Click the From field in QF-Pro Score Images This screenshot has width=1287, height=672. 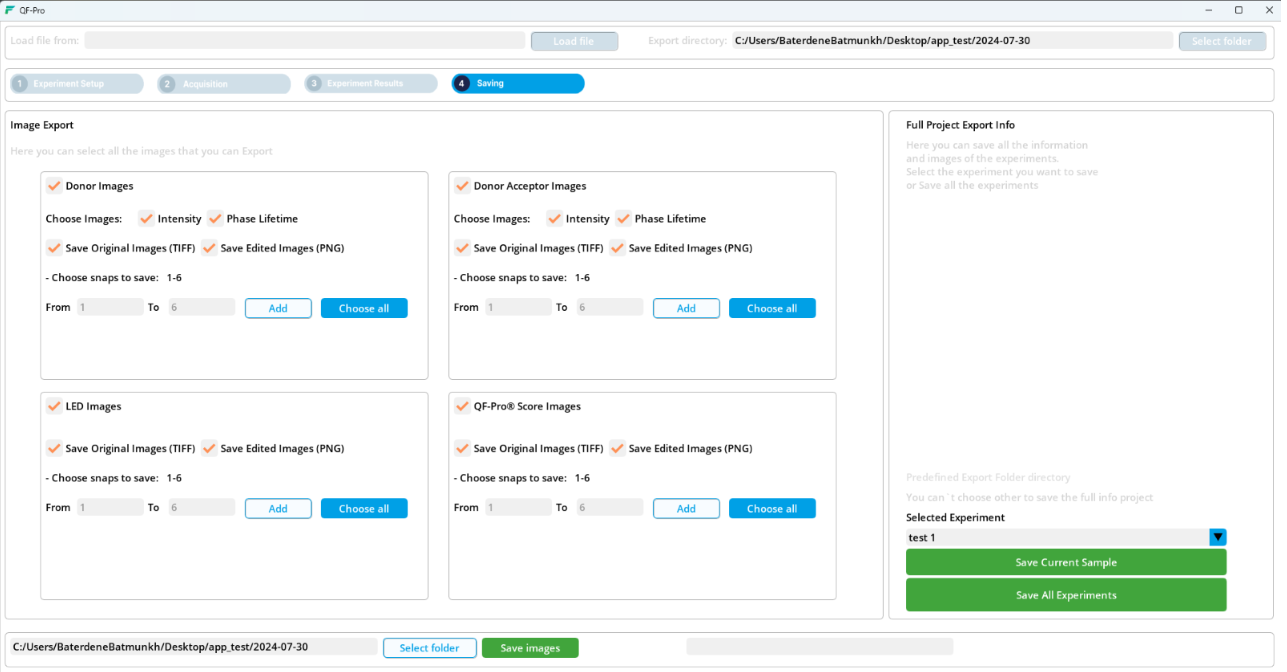pyautogui.click(x=518, y=508)
